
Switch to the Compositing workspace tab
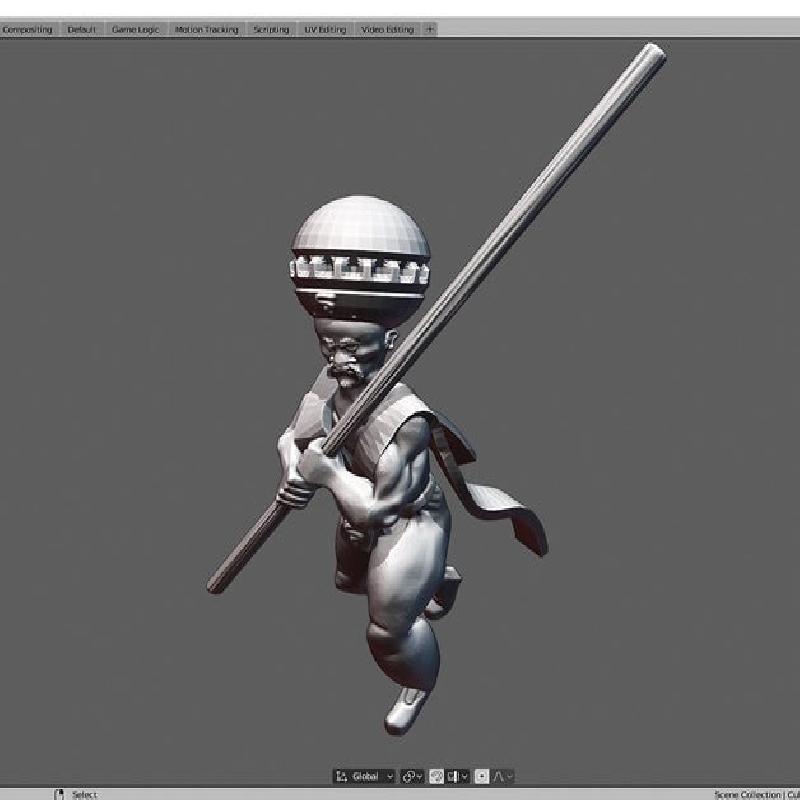point(28,30)
